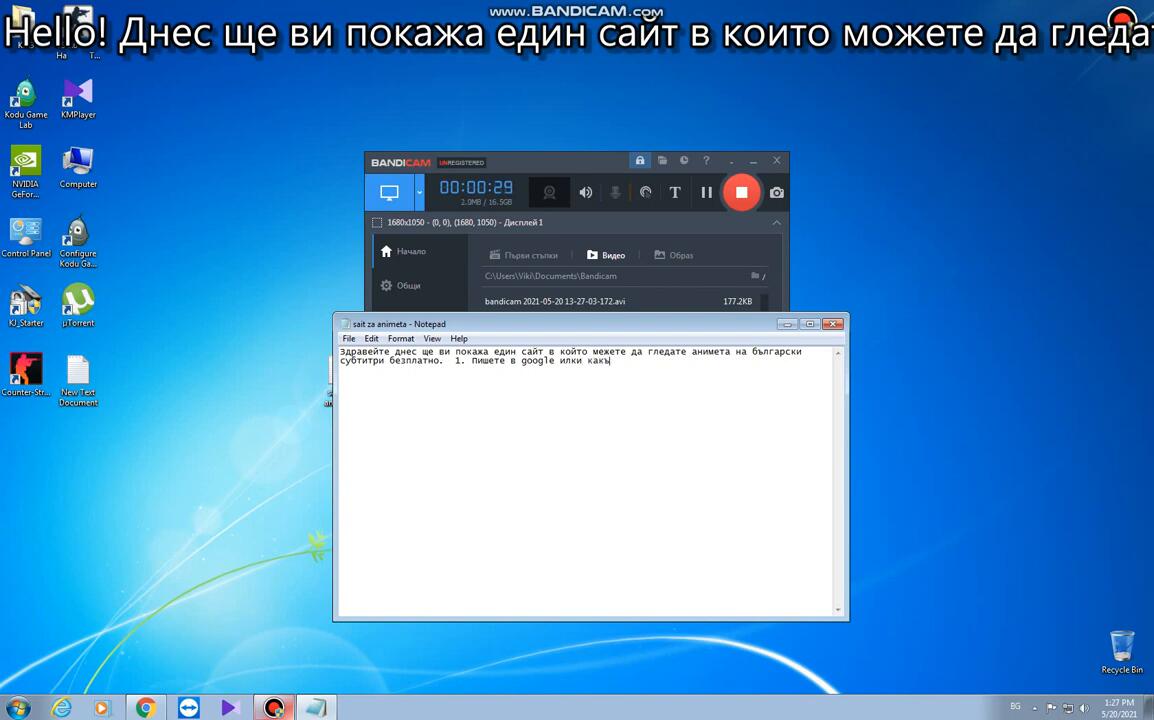The width and height of the screenshot is (1154, 720).
Task: Switch to the Видео tab
Action: [606, 255]
